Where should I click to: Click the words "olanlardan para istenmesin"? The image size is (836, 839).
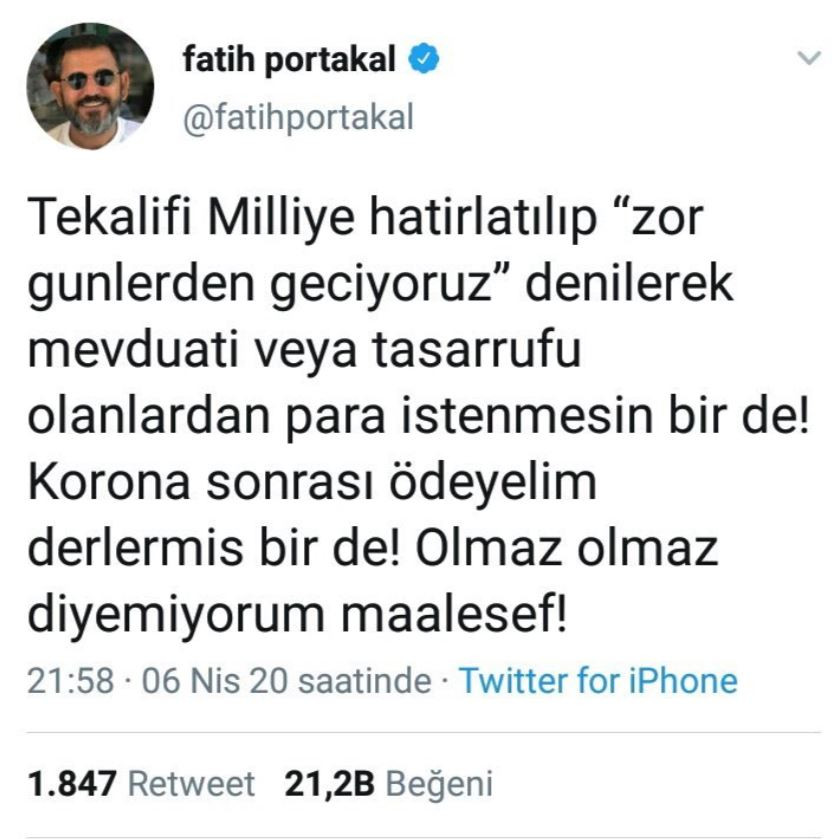pyautogui.click(x=340, y=417)
